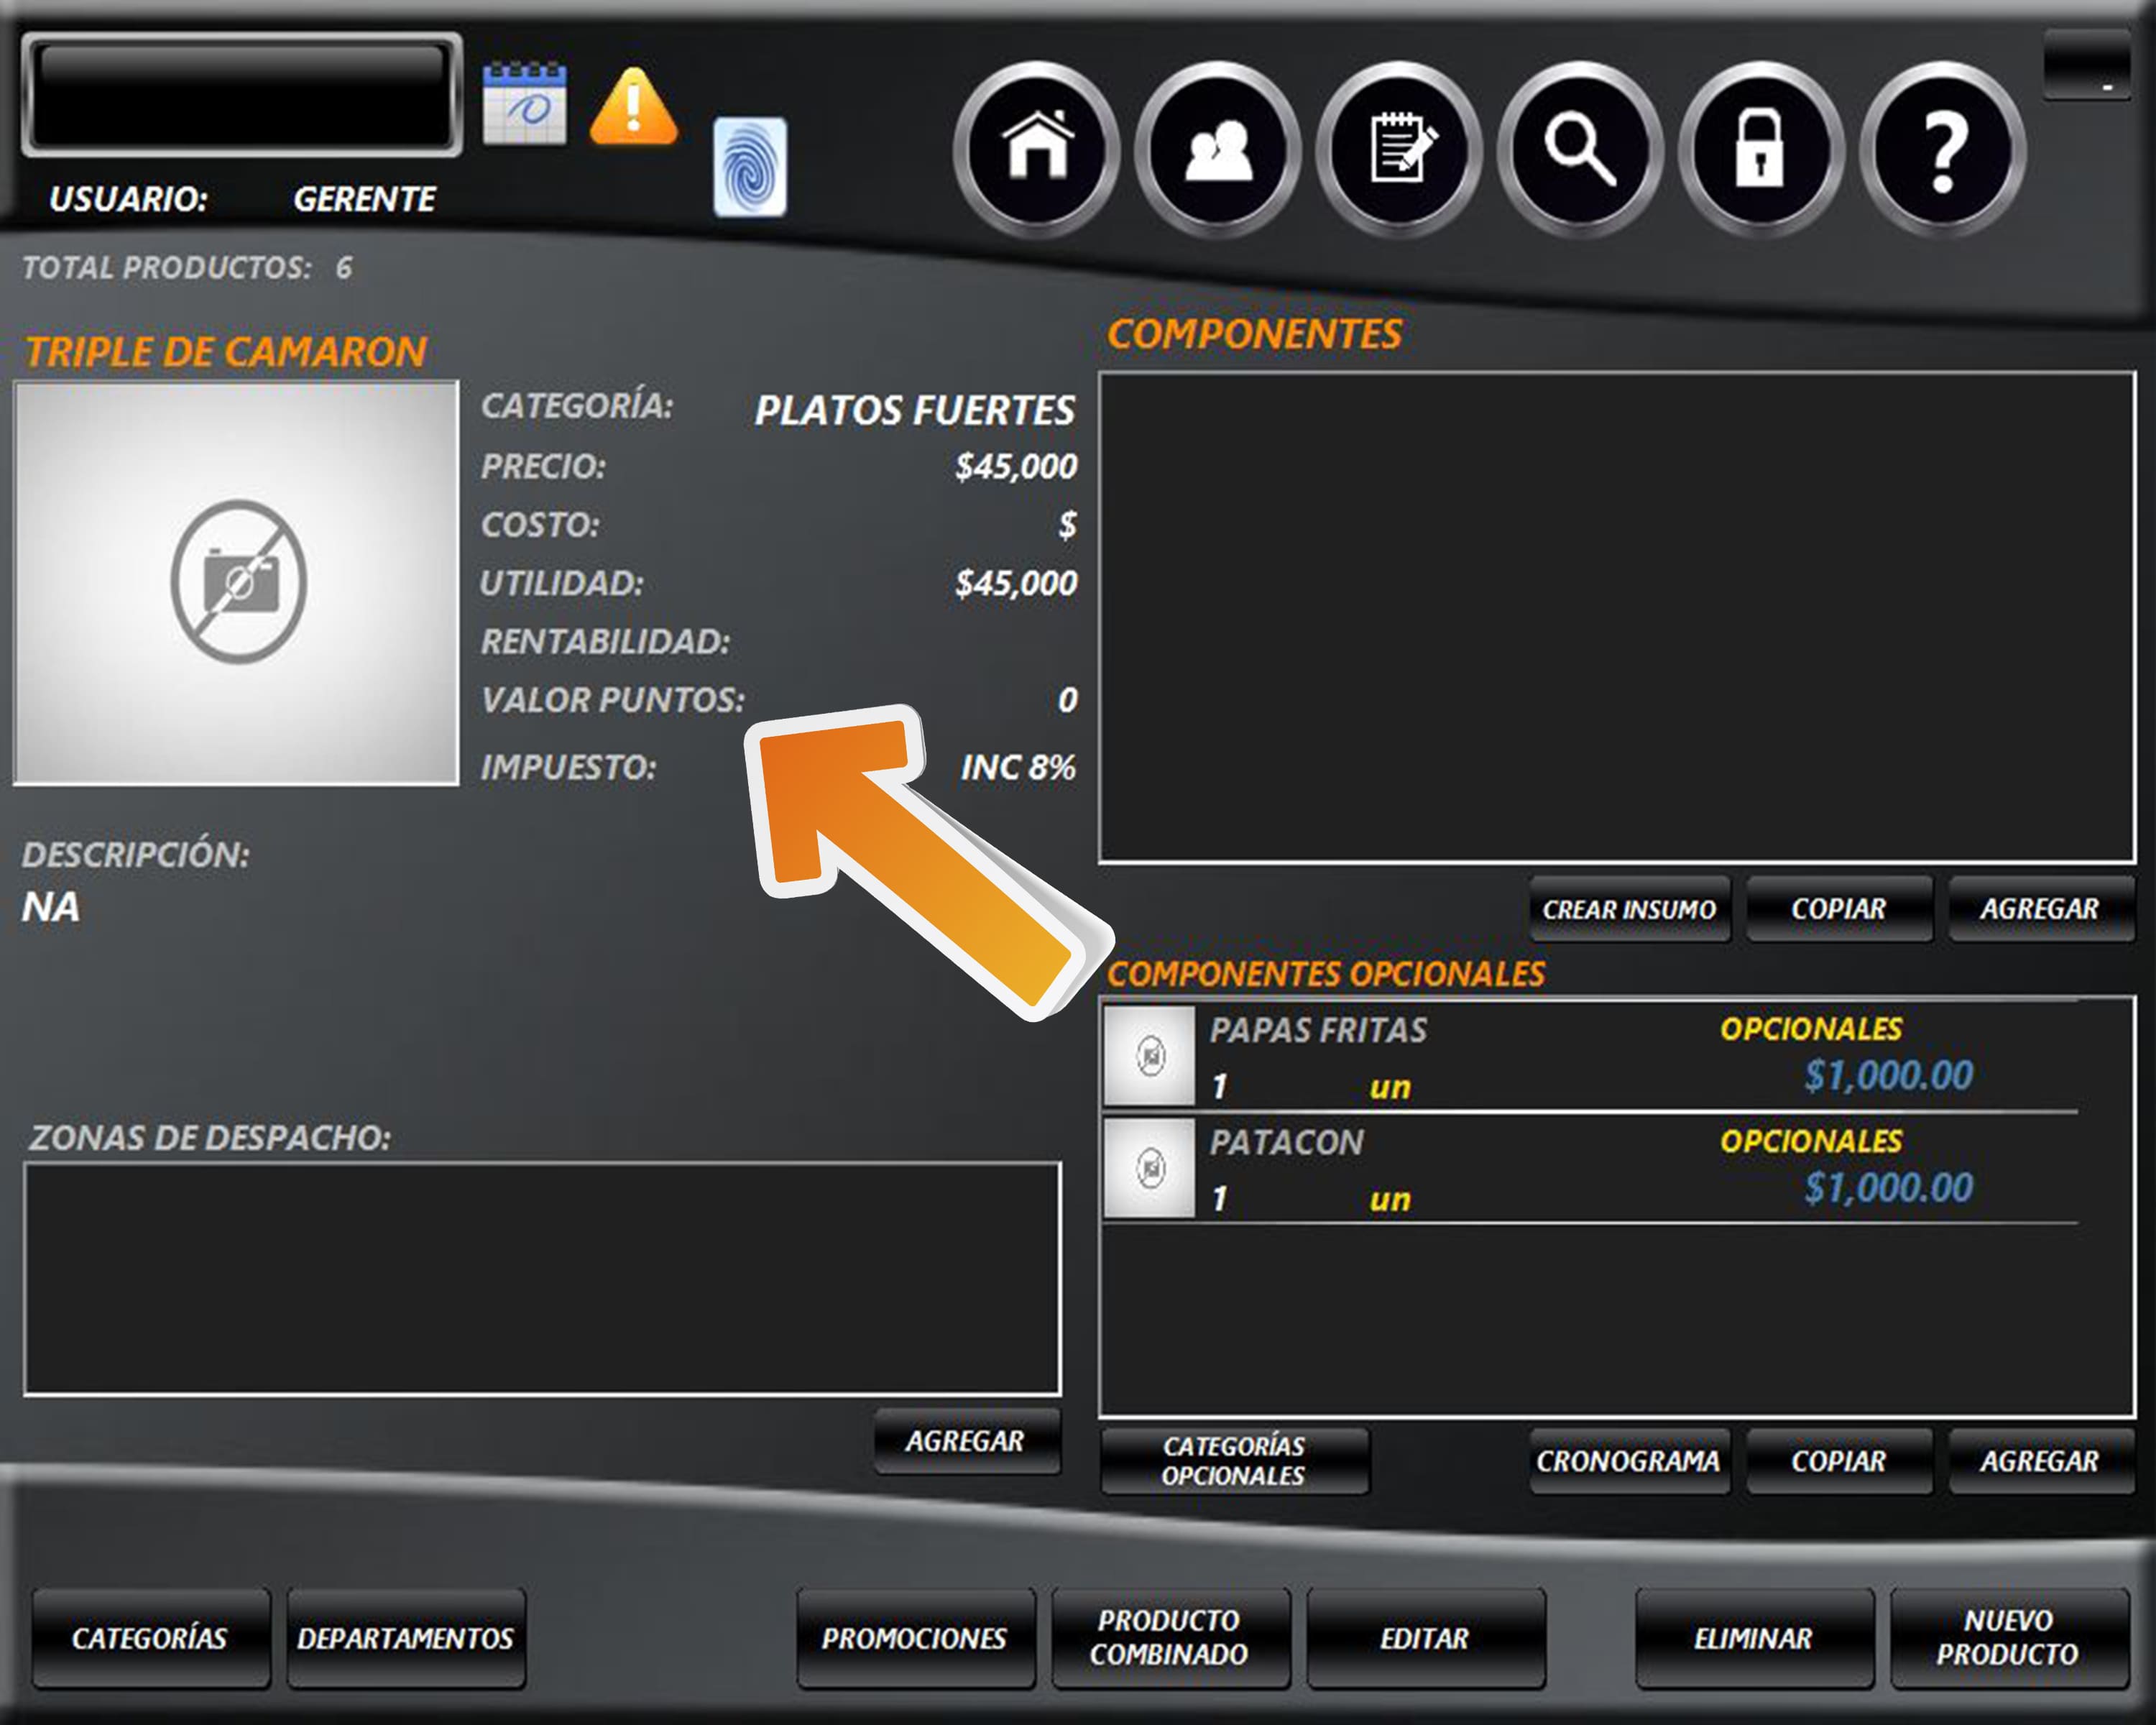This screenshot has width=2156, height=1725.
Task: Open the magnifying glass search button
Action: (1579, 149)
